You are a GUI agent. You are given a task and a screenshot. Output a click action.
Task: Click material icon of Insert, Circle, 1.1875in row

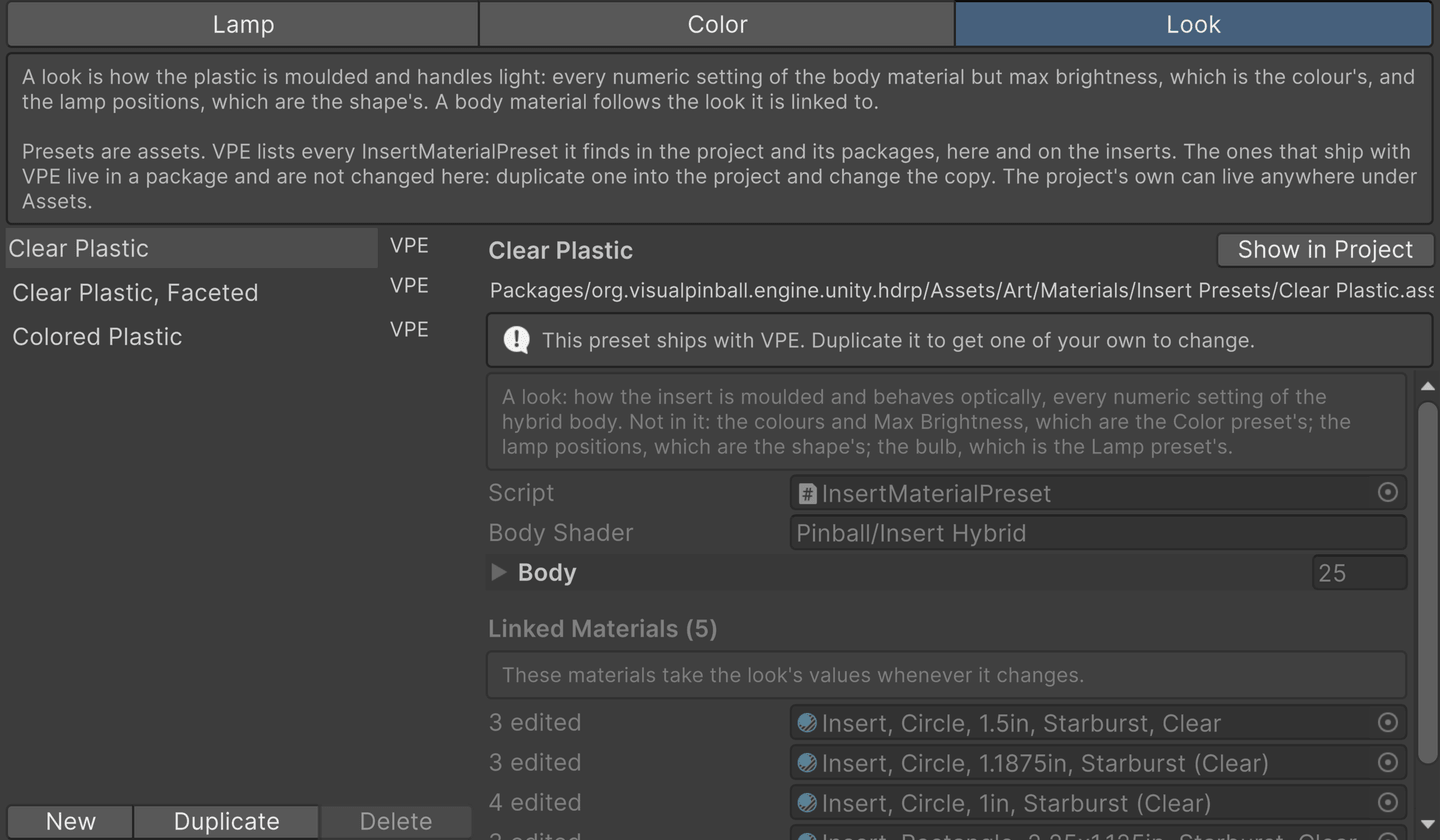(x=807, y=763)
